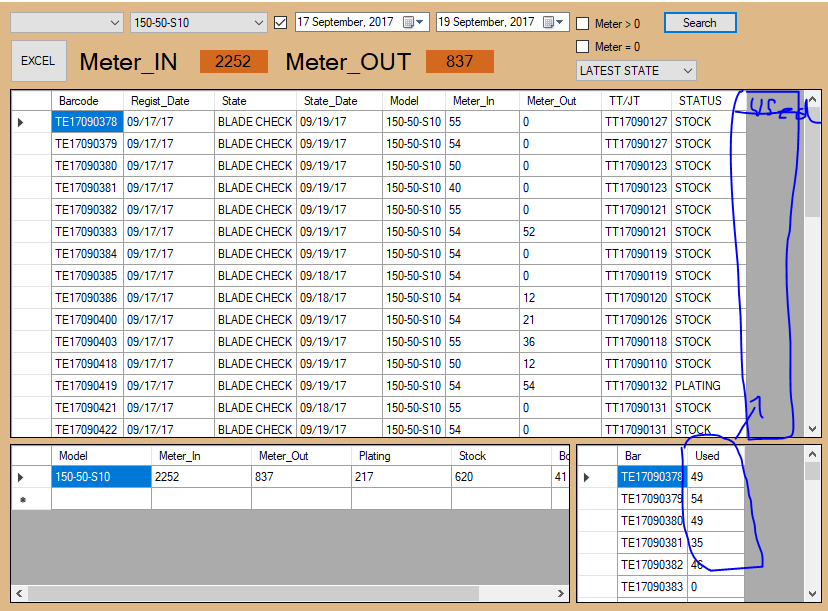Click summary Meter_Out cell 837
This screenshot has height=611, width=828.
(302, 477)
